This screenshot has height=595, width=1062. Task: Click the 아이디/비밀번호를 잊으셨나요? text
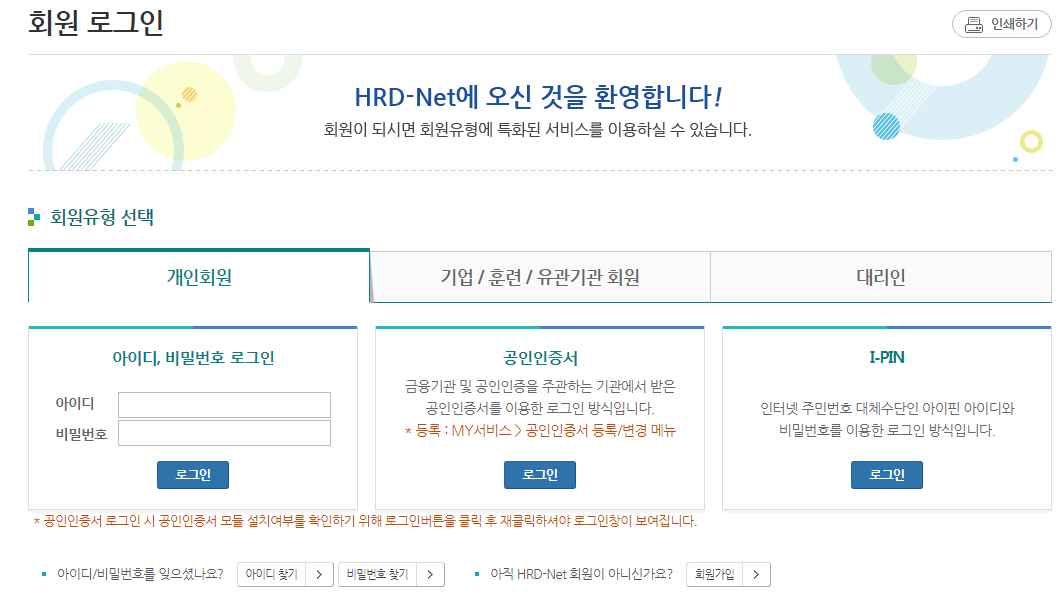pos(140,574)
